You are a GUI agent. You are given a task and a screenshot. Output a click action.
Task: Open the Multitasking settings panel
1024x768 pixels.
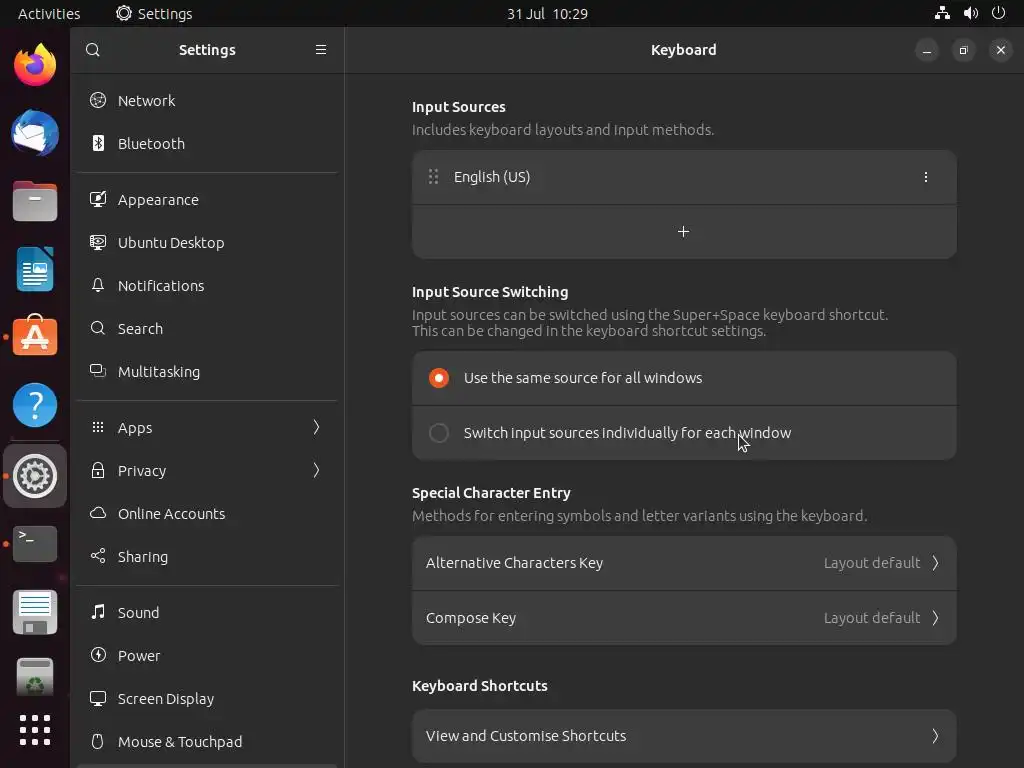158,372
